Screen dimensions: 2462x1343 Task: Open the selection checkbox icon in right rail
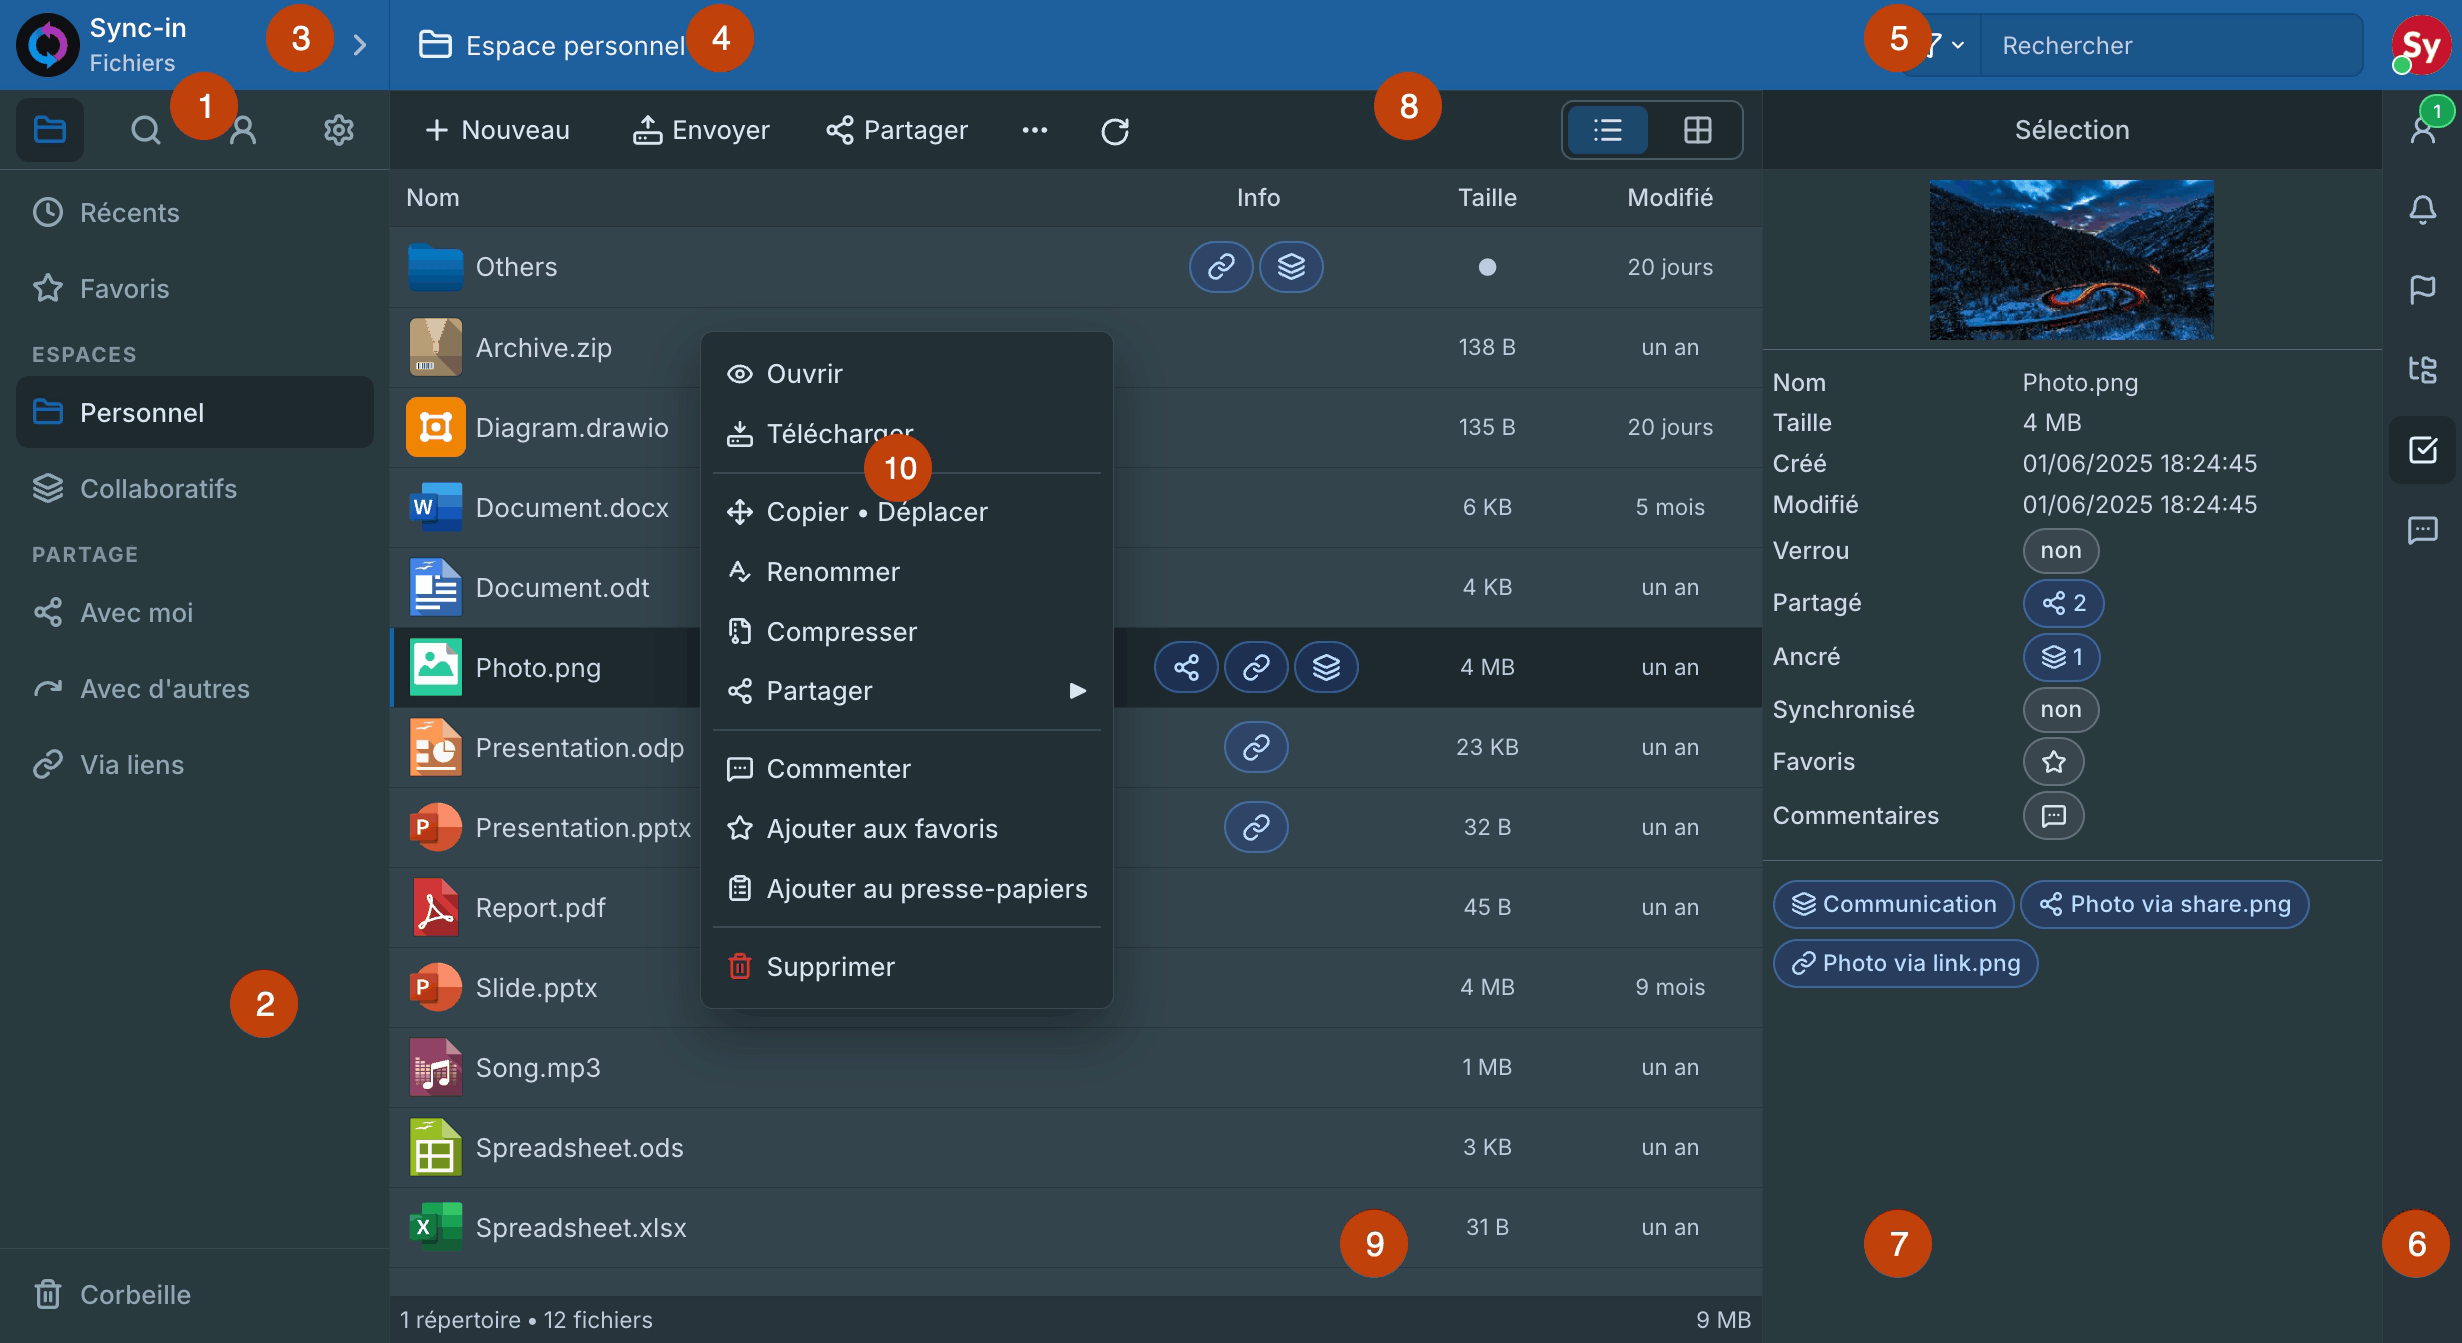click(x=2422, y=450)
